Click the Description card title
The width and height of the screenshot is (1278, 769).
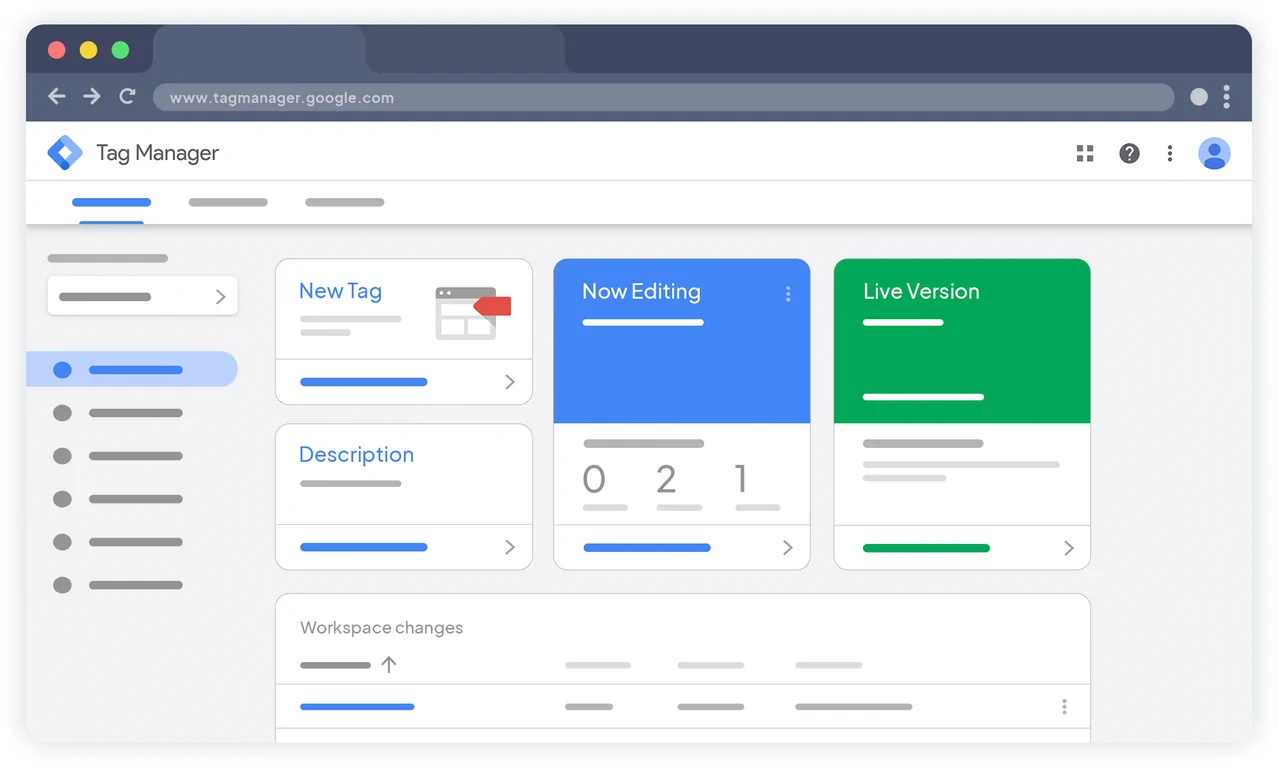click(x=356, y=454)
